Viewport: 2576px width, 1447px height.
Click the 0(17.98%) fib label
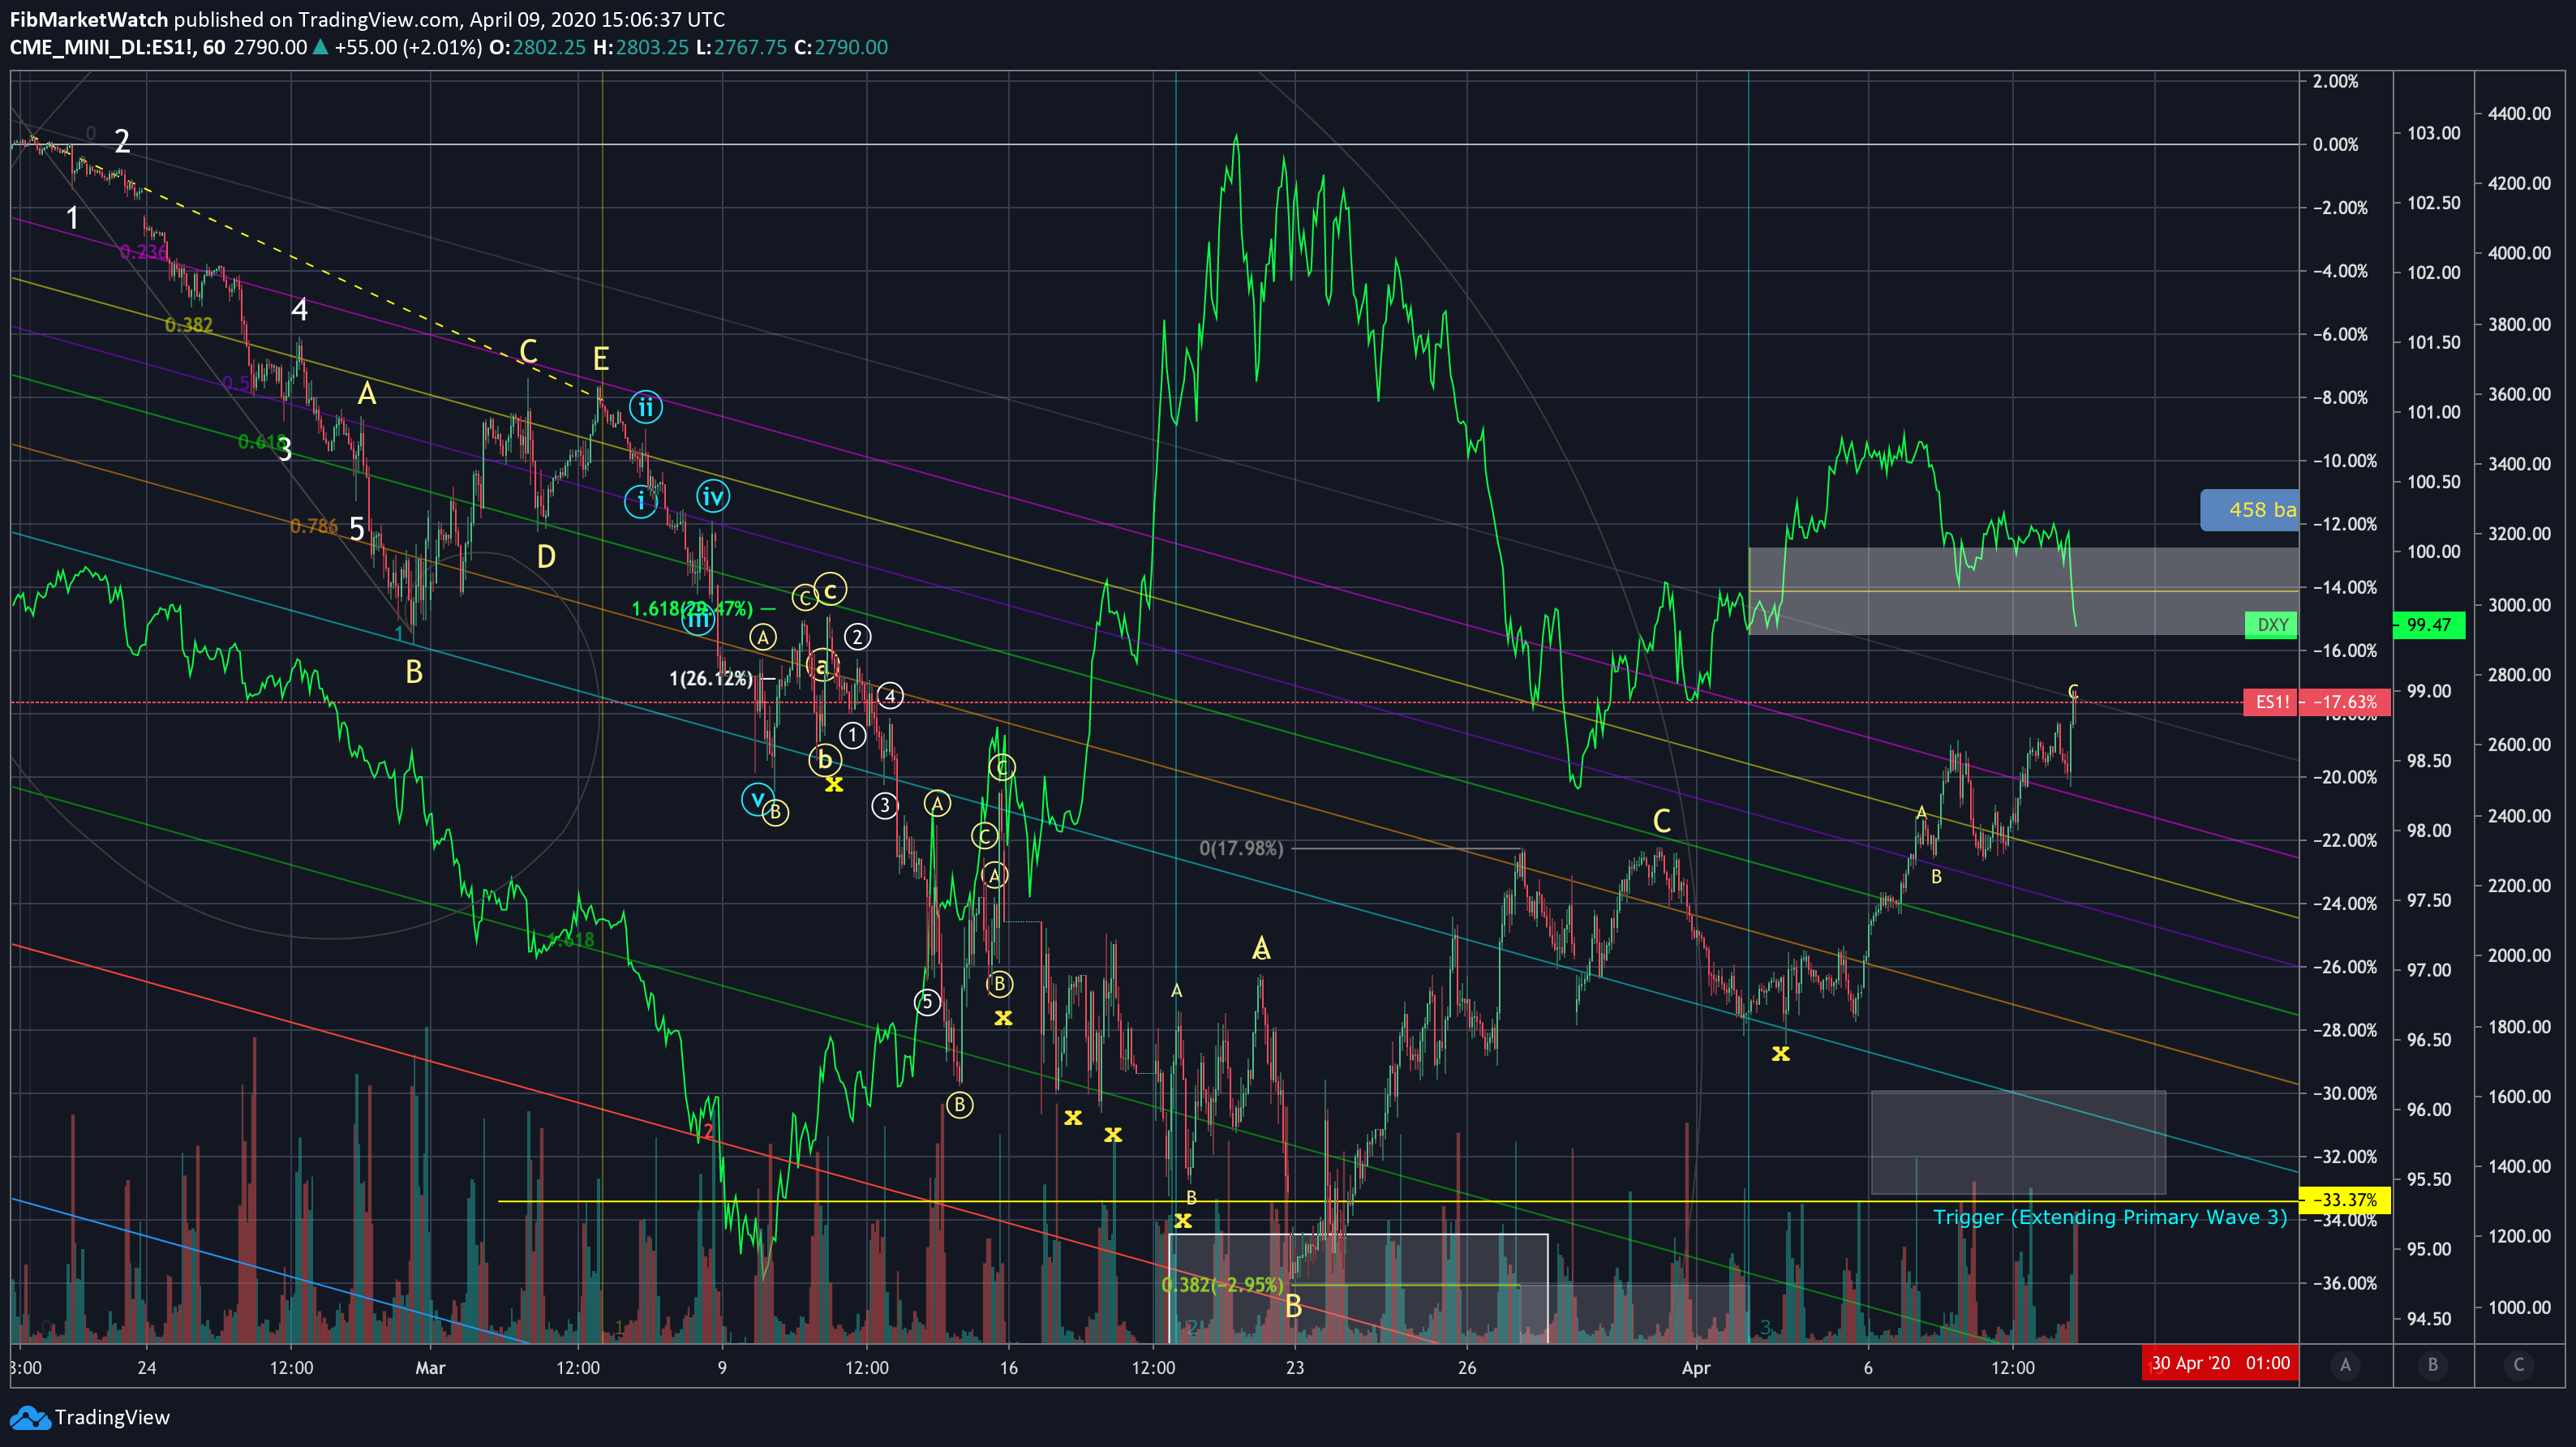click(x=1241, y=848)
